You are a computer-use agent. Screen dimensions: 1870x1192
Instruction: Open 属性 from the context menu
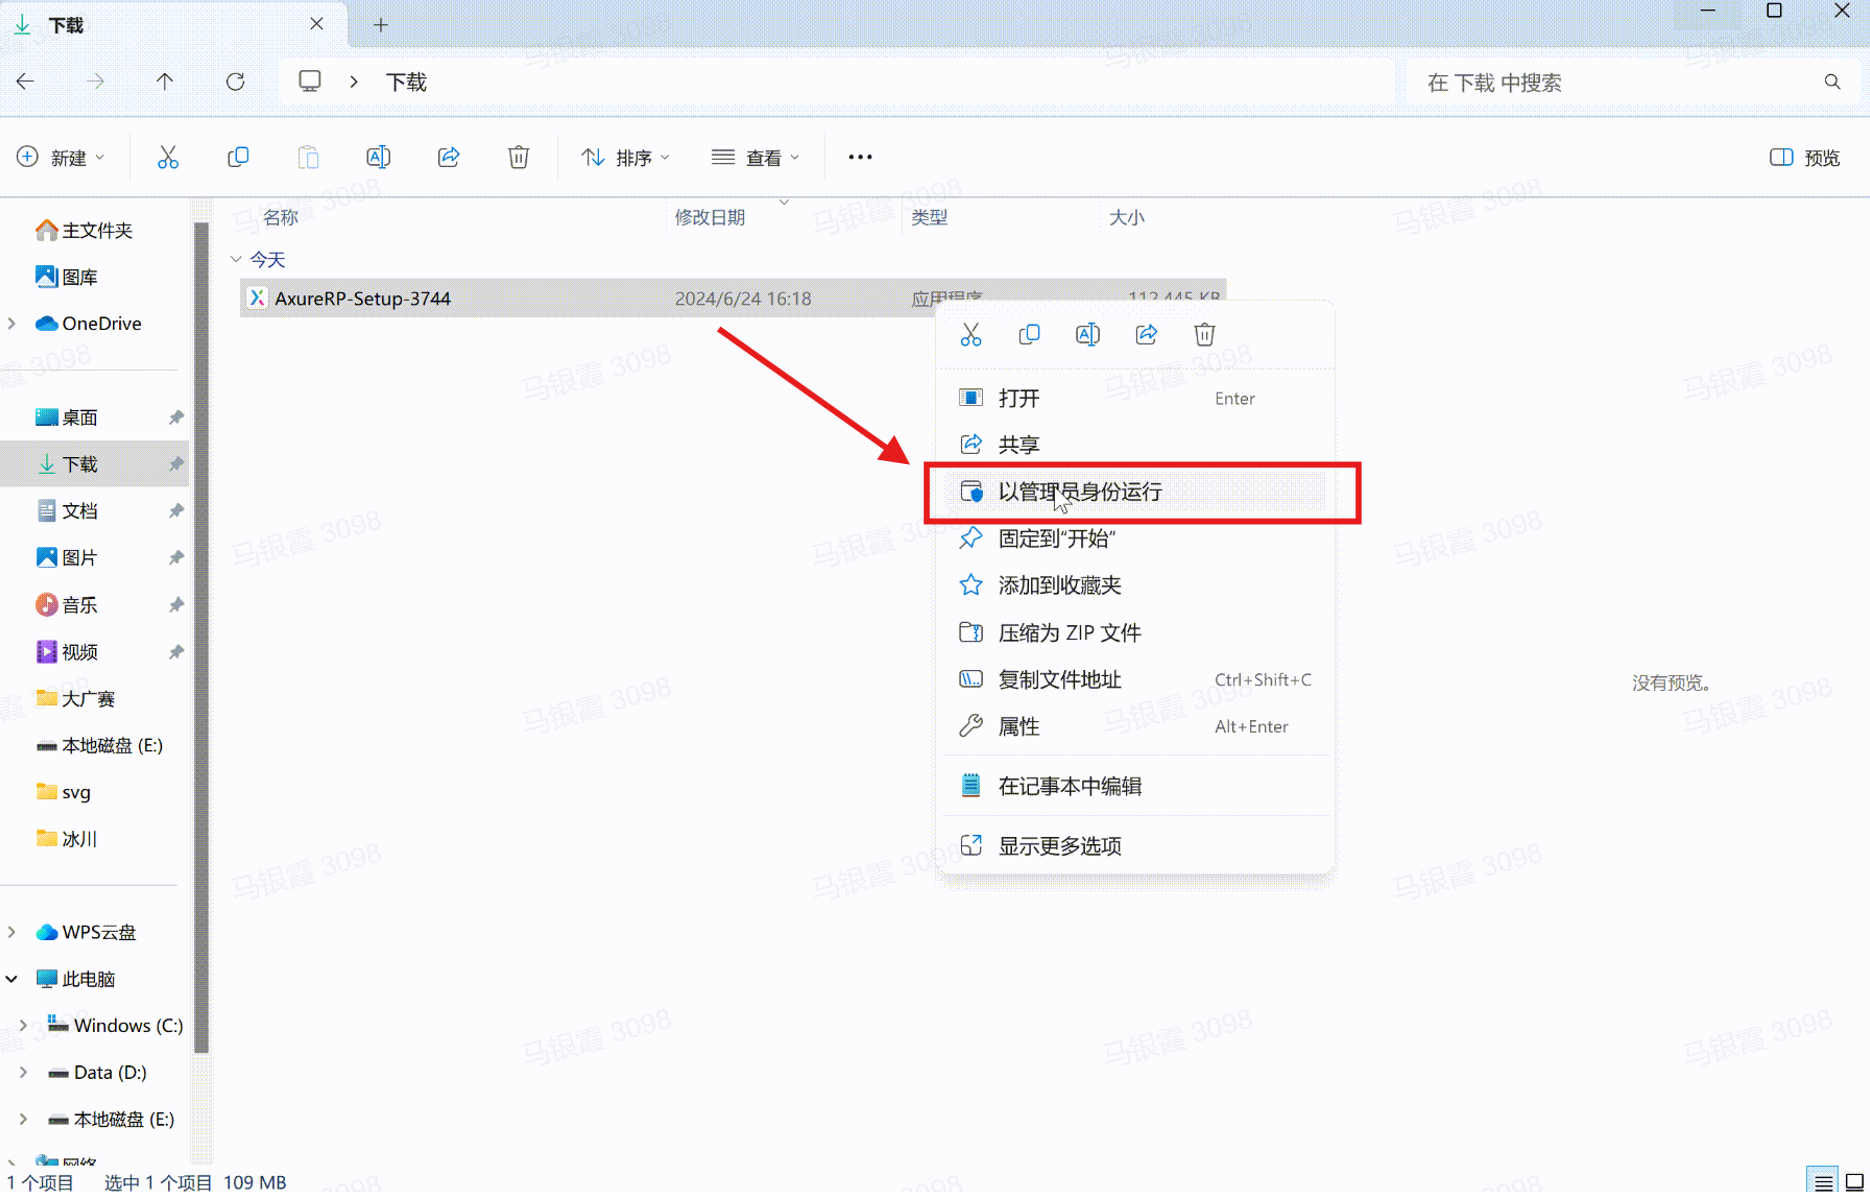[x=1135, y=726]
